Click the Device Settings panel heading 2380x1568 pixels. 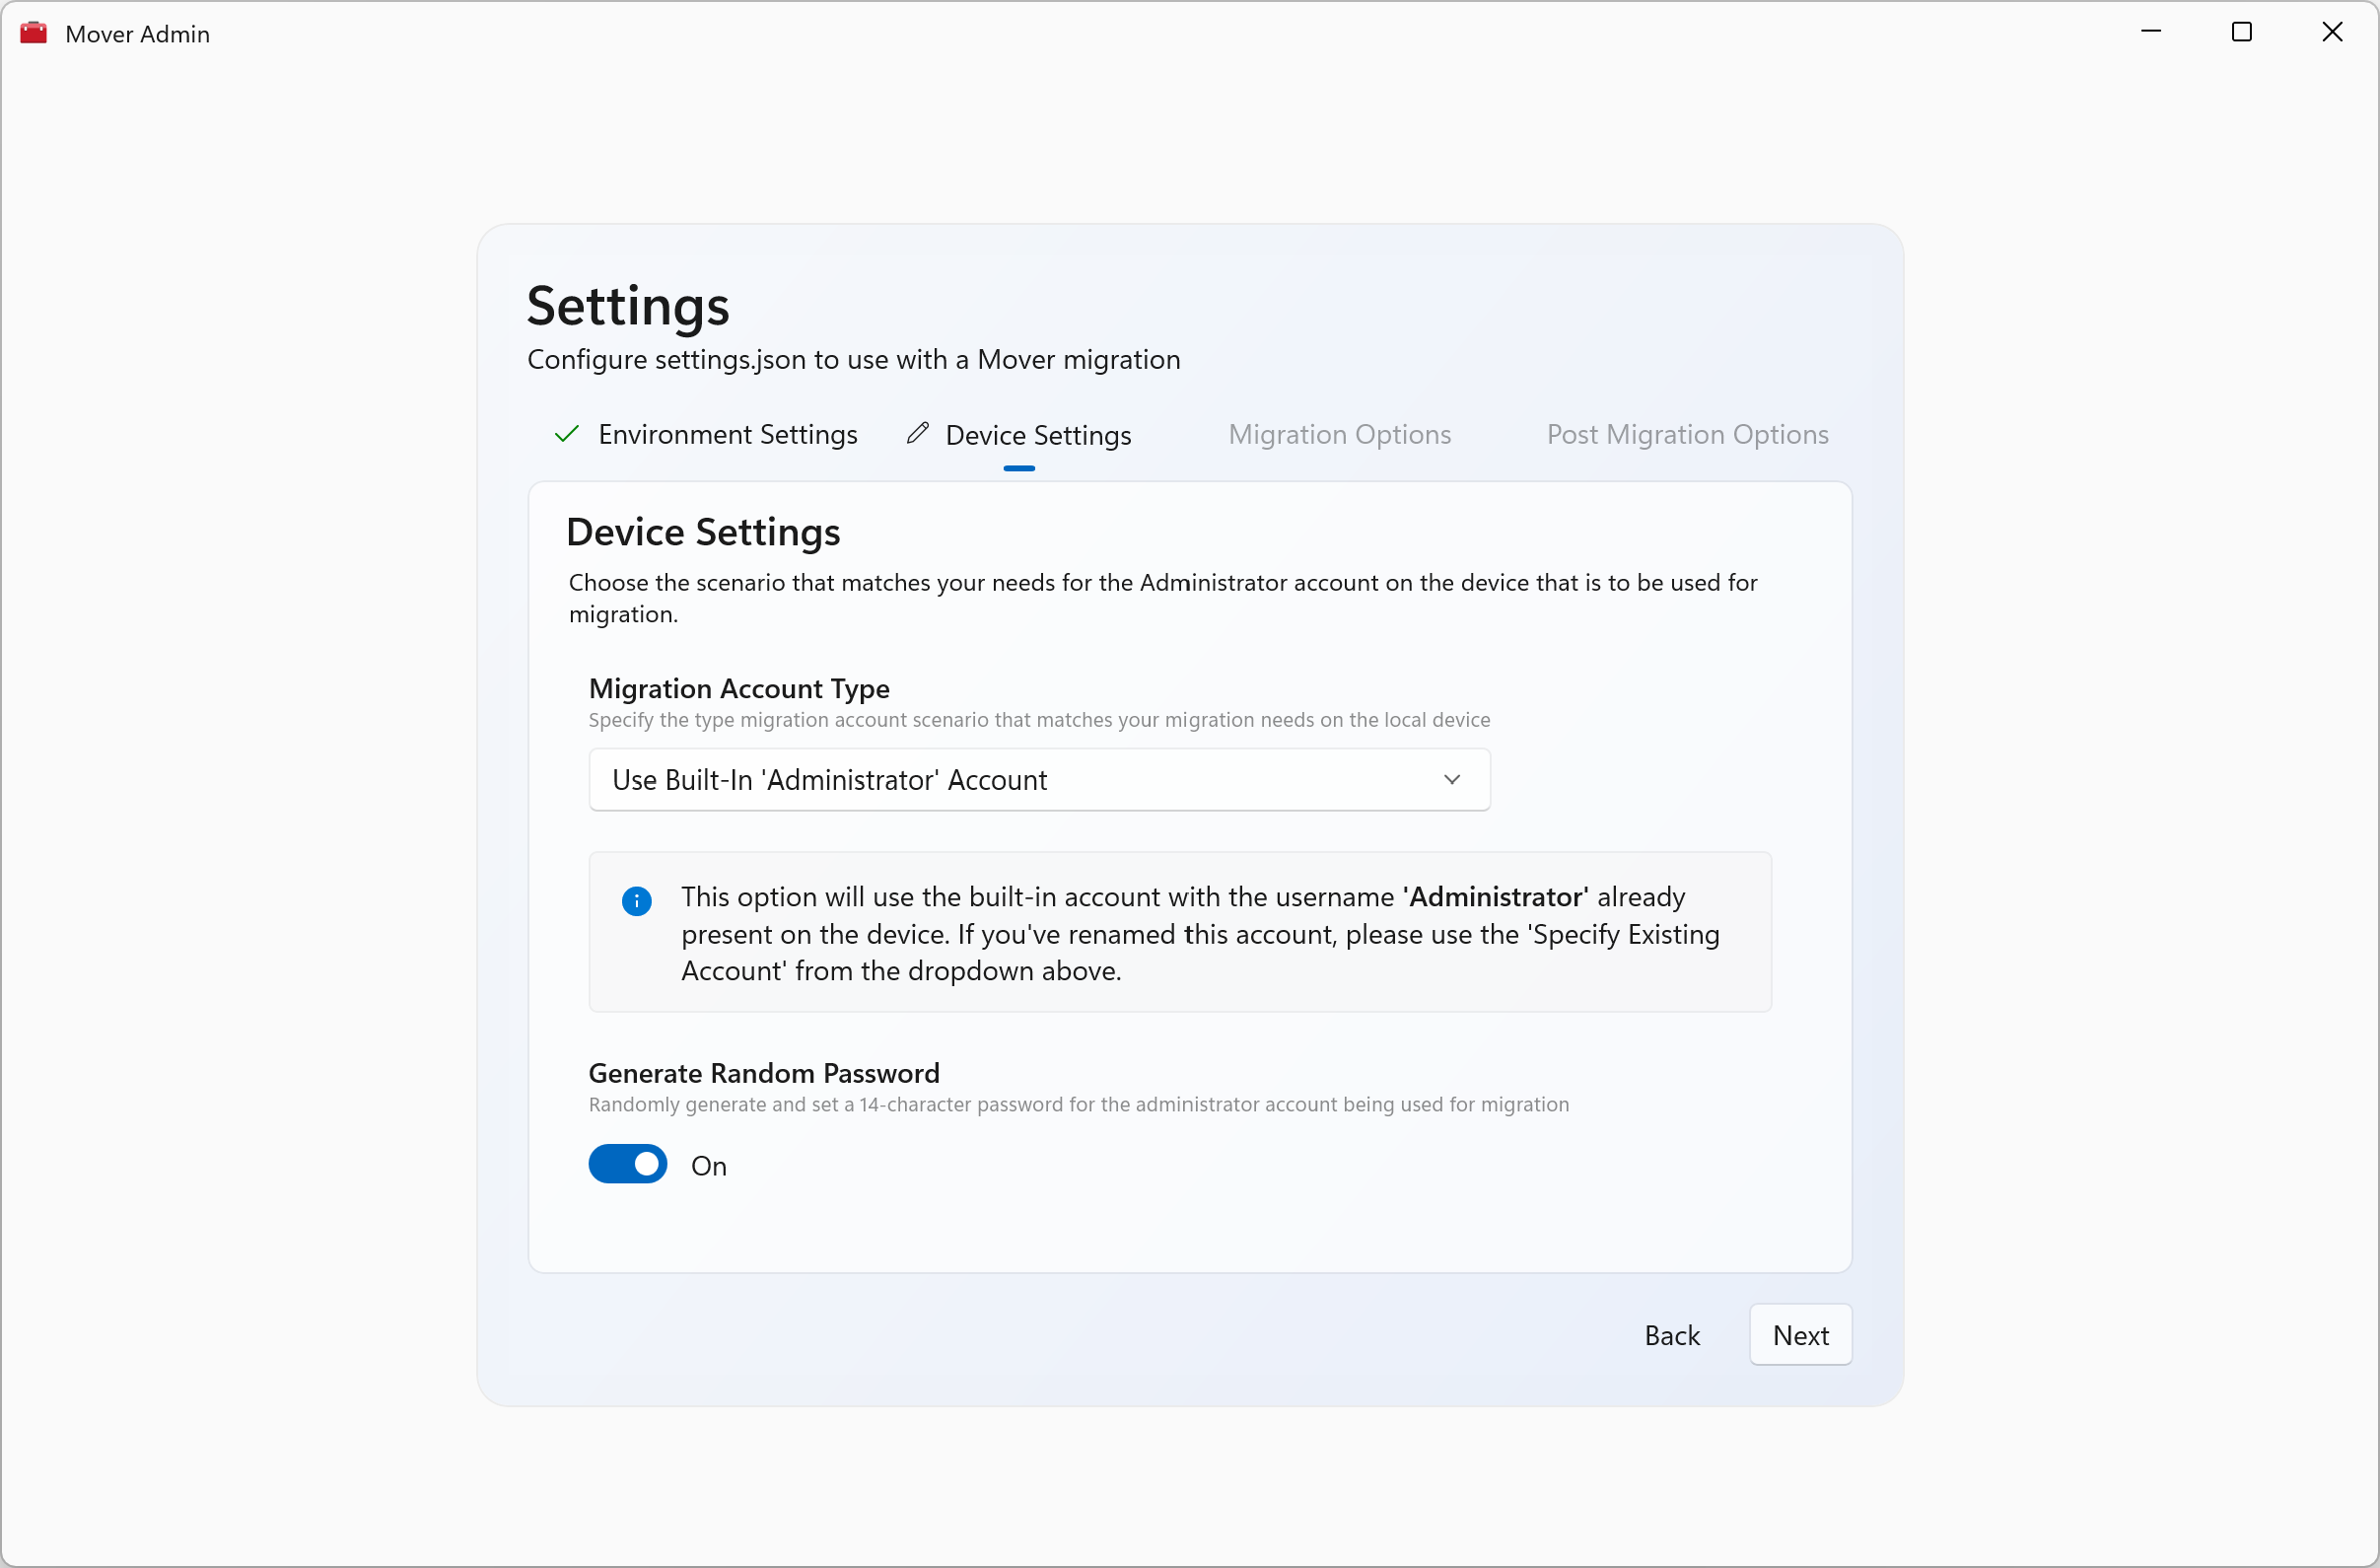(x=703, y=532)
